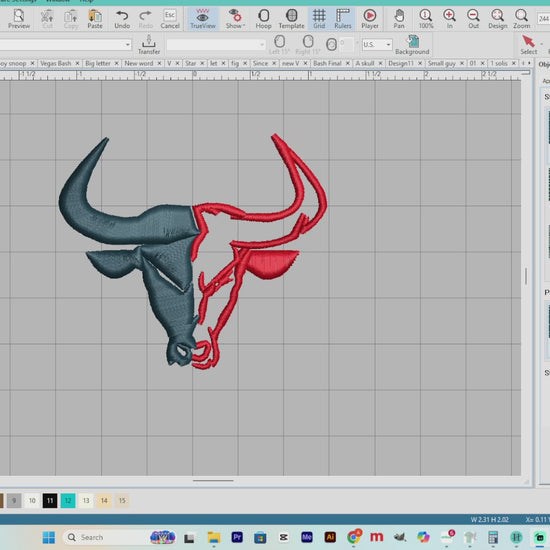Open Google Chrome from taskbar
This screenshot has width=550, height=550.
(354, 537)
